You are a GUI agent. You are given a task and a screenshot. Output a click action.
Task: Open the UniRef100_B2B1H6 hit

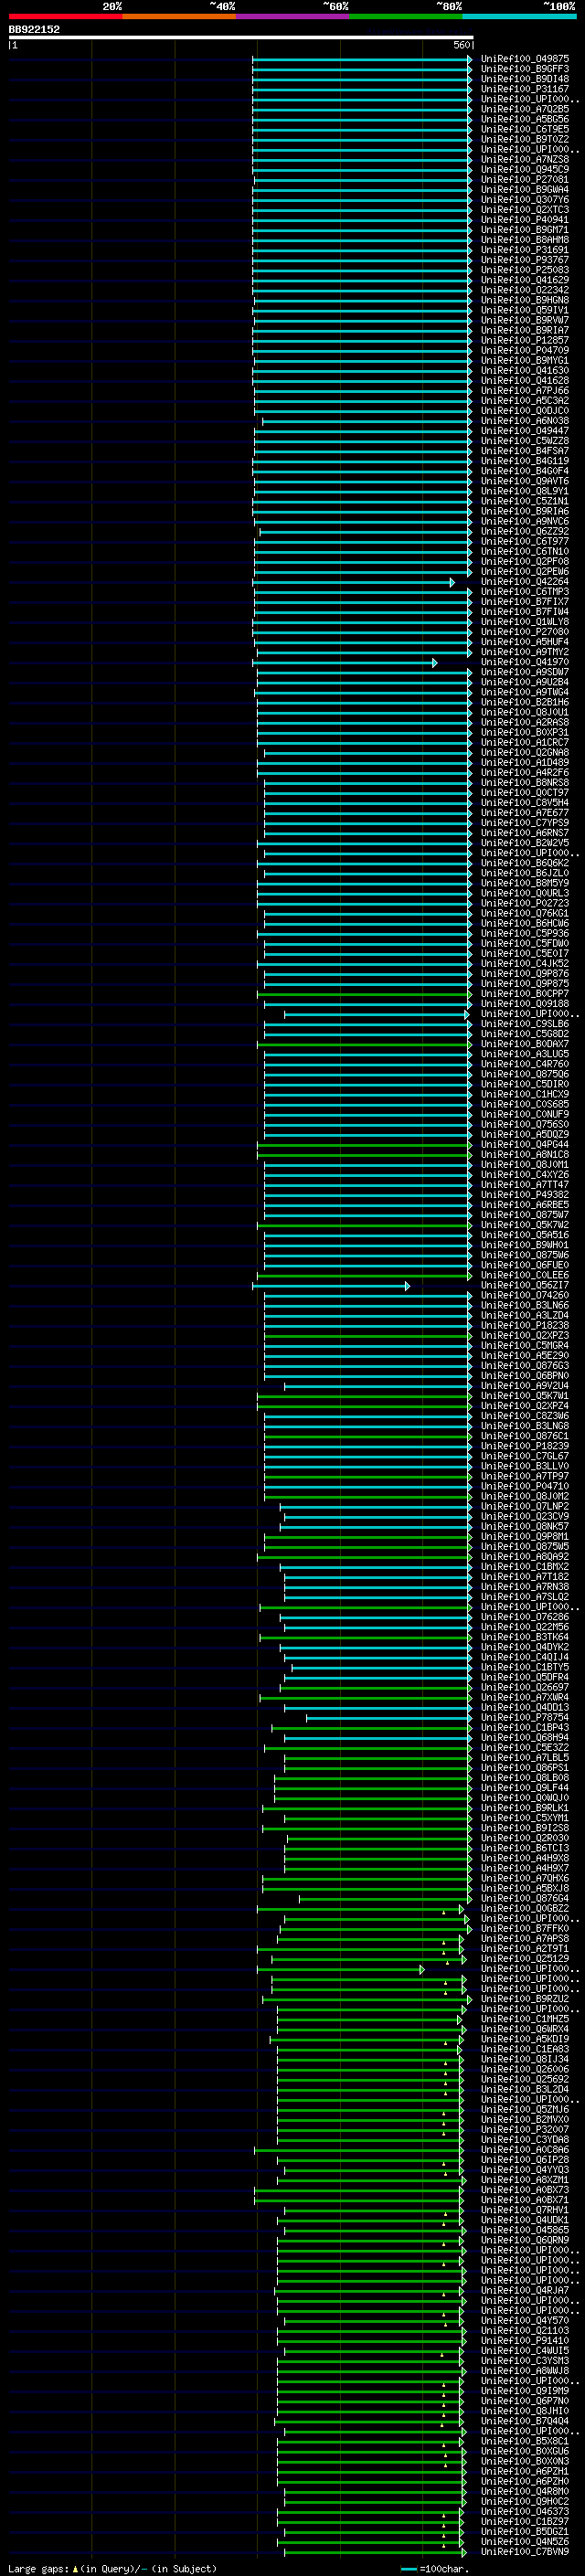coord(524,702)
